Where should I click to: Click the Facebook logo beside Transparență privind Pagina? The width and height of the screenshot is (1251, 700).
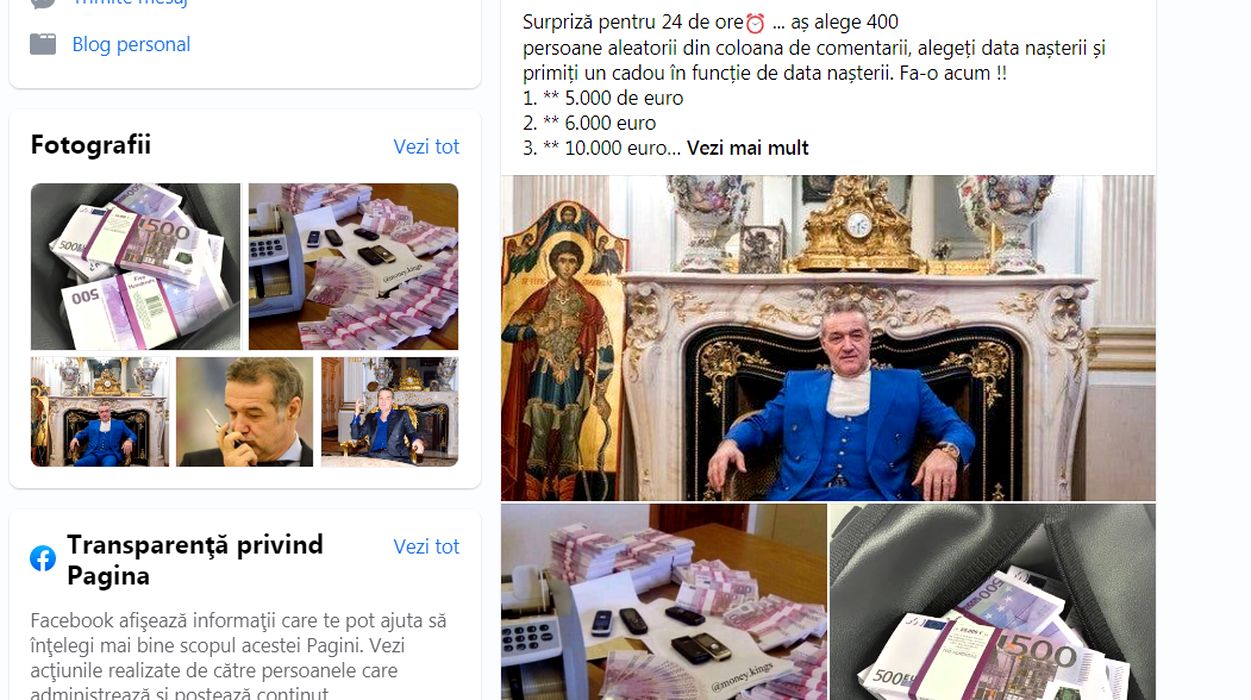(43, 559)
